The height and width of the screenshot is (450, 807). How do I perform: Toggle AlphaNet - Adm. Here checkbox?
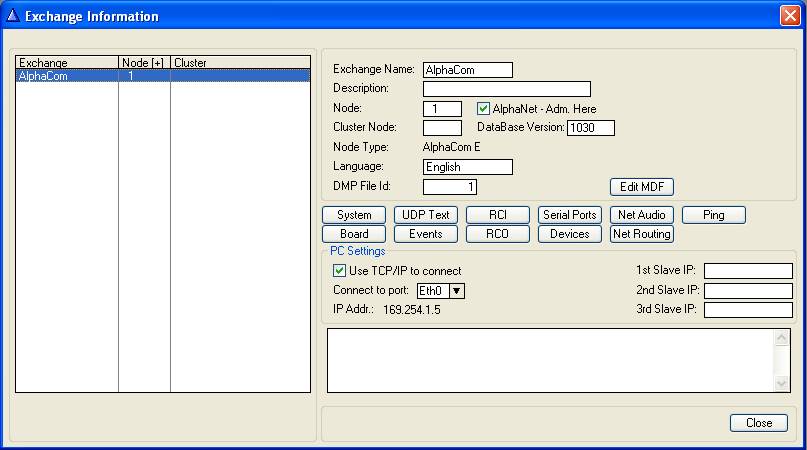484,108
